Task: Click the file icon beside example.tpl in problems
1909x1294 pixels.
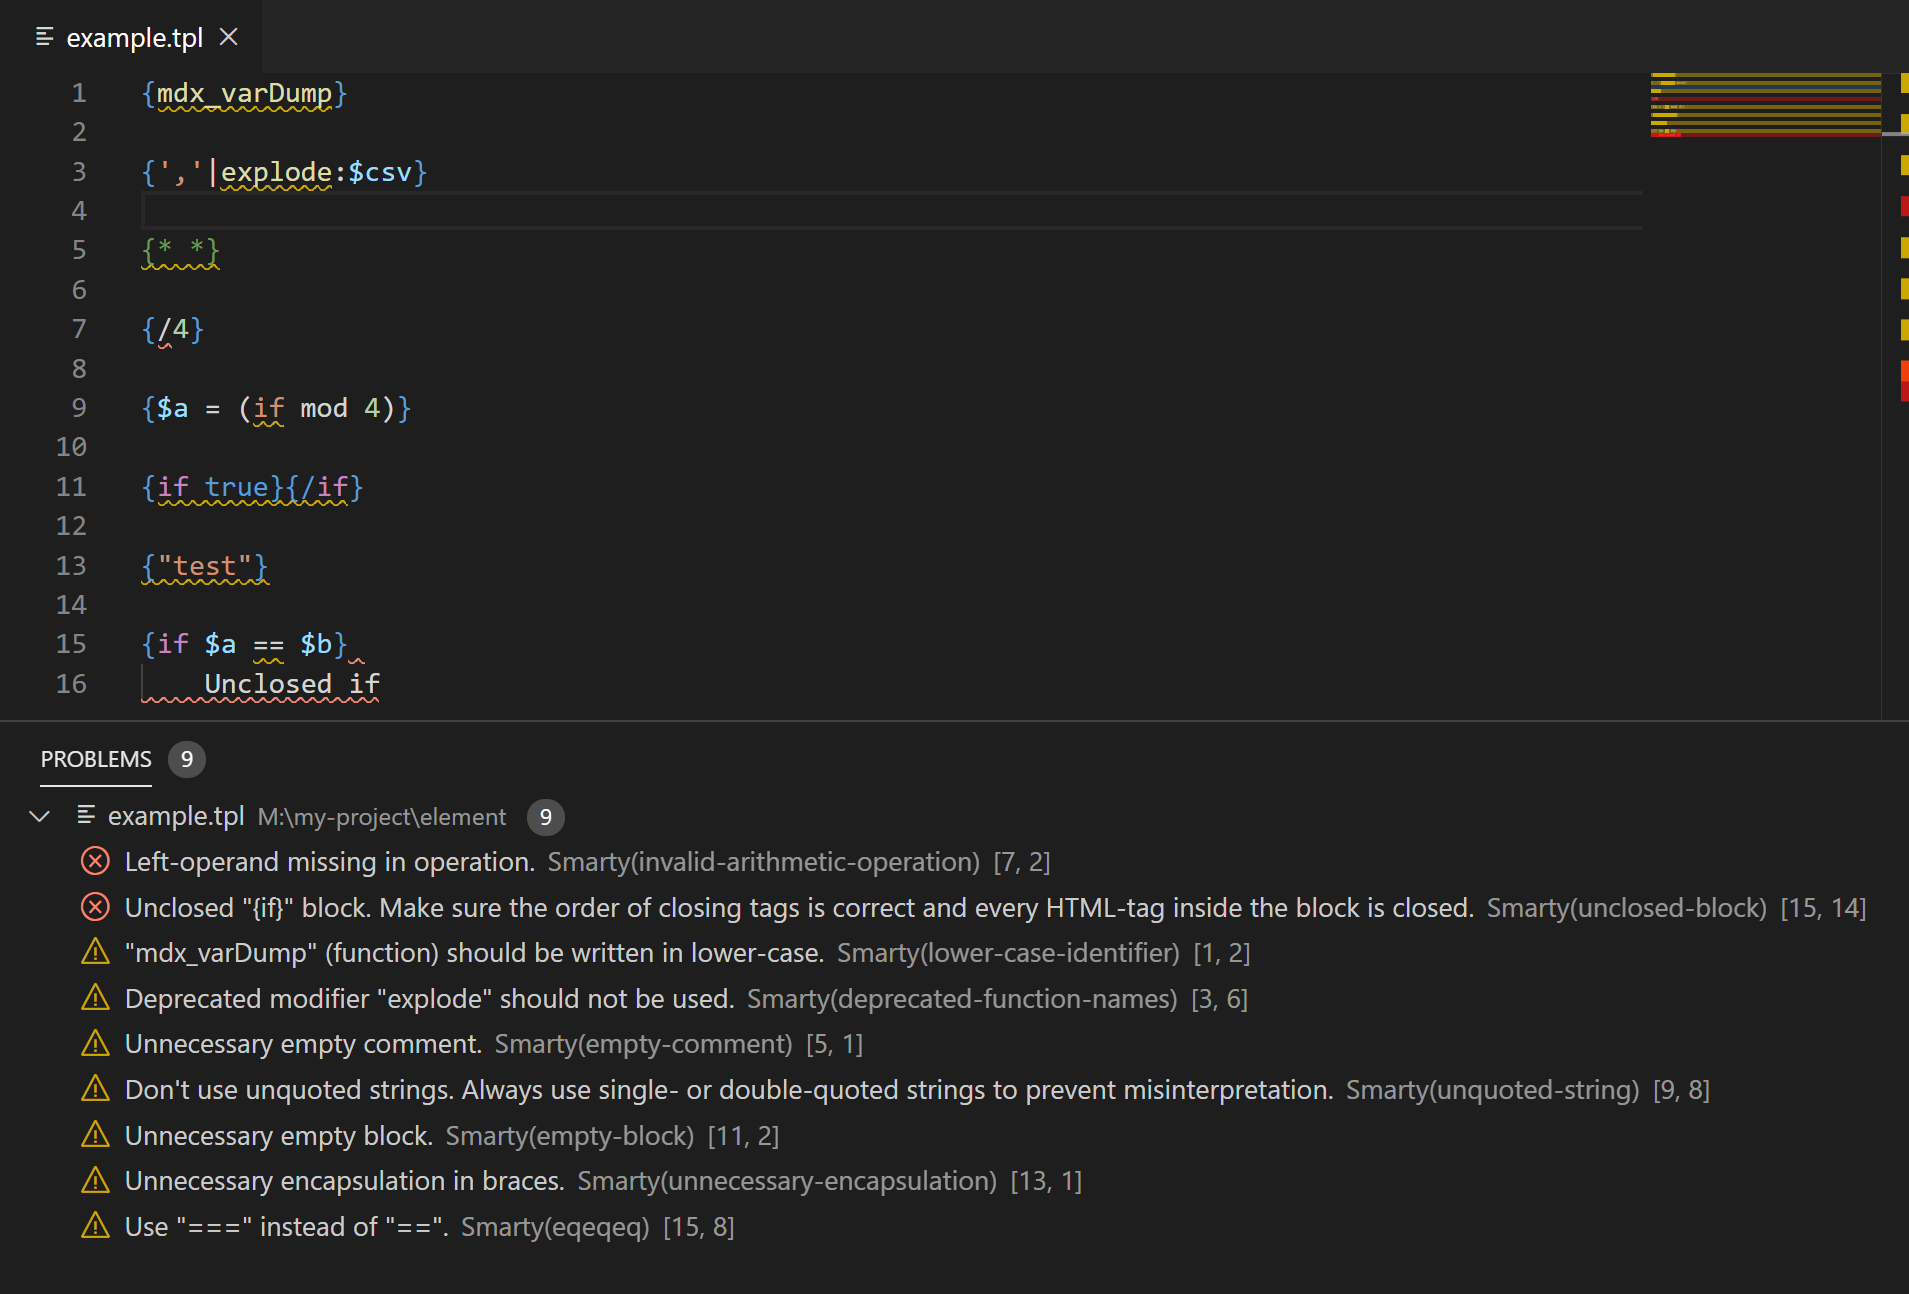Action: coord(86,816)
